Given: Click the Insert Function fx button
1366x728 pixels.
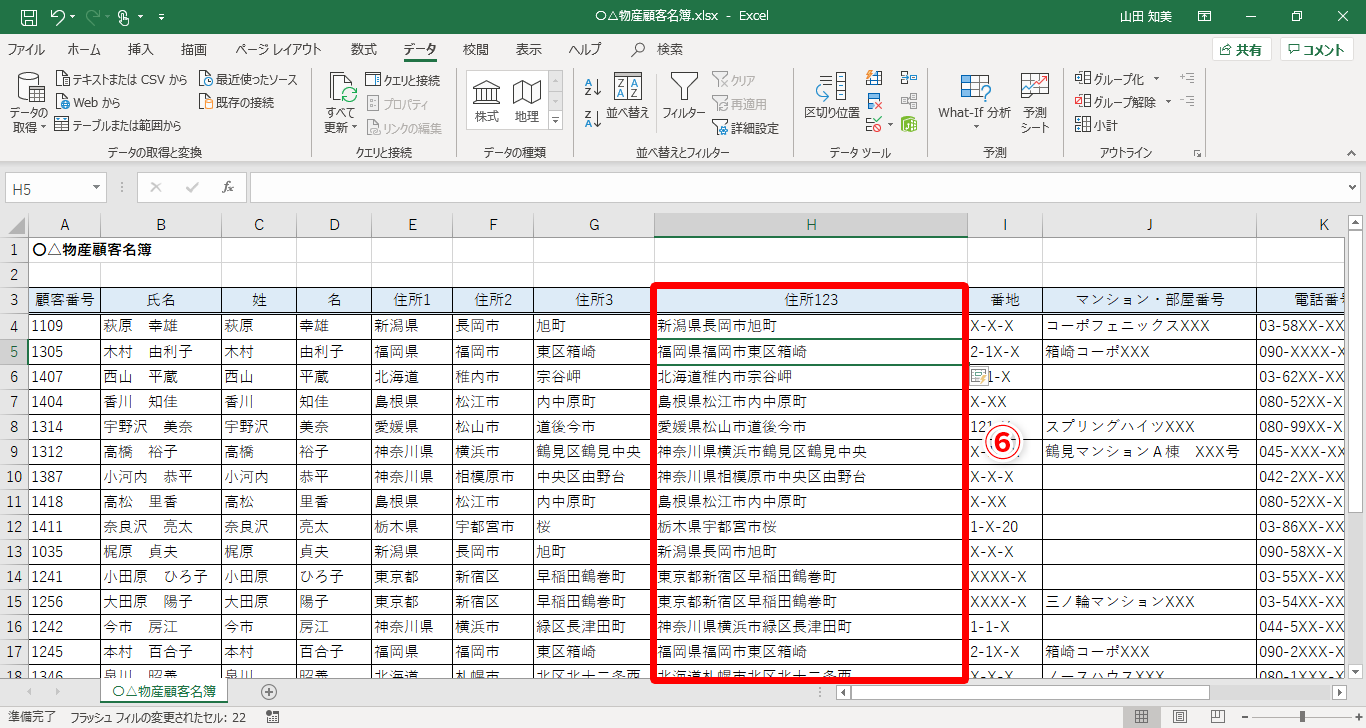Looking at the screenshot, I should pos(228,187).
